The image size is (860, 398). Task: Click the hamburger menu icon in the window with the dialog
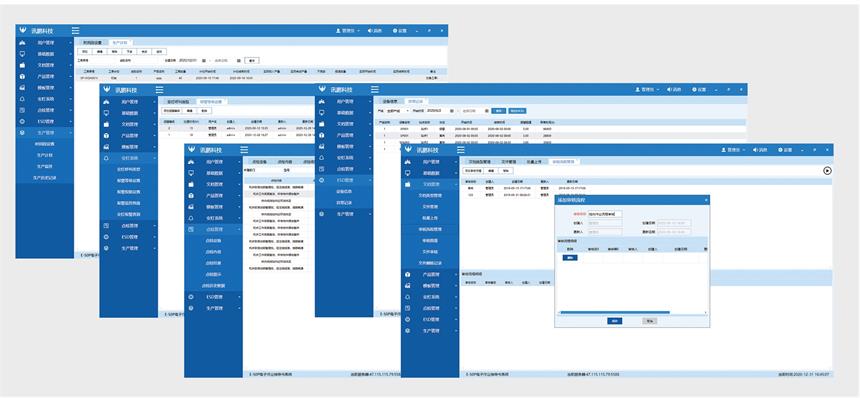coord(461,150)
